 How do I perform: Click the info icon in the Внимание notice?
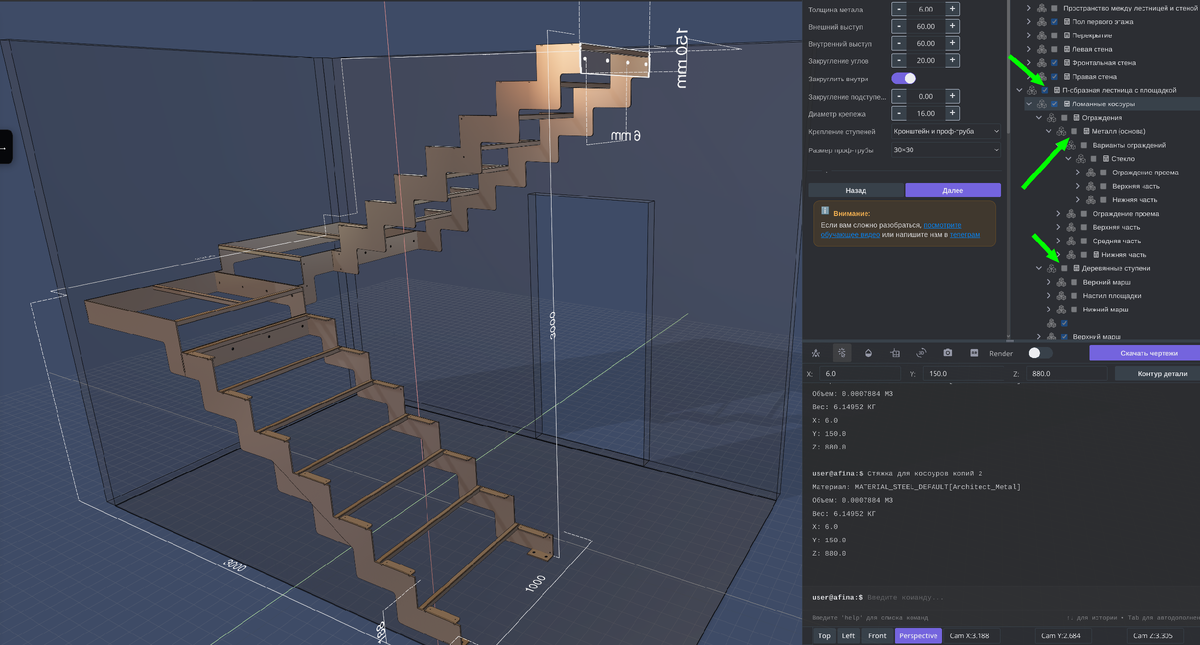[x=825, y=212]
